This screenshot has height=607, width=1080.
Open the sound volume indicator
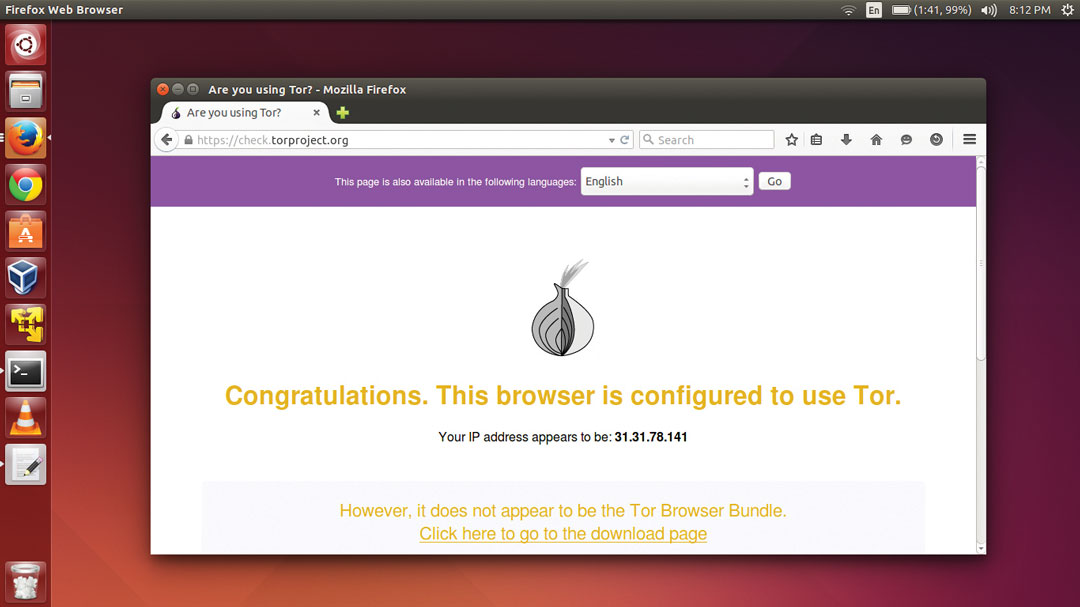point(989,10)
